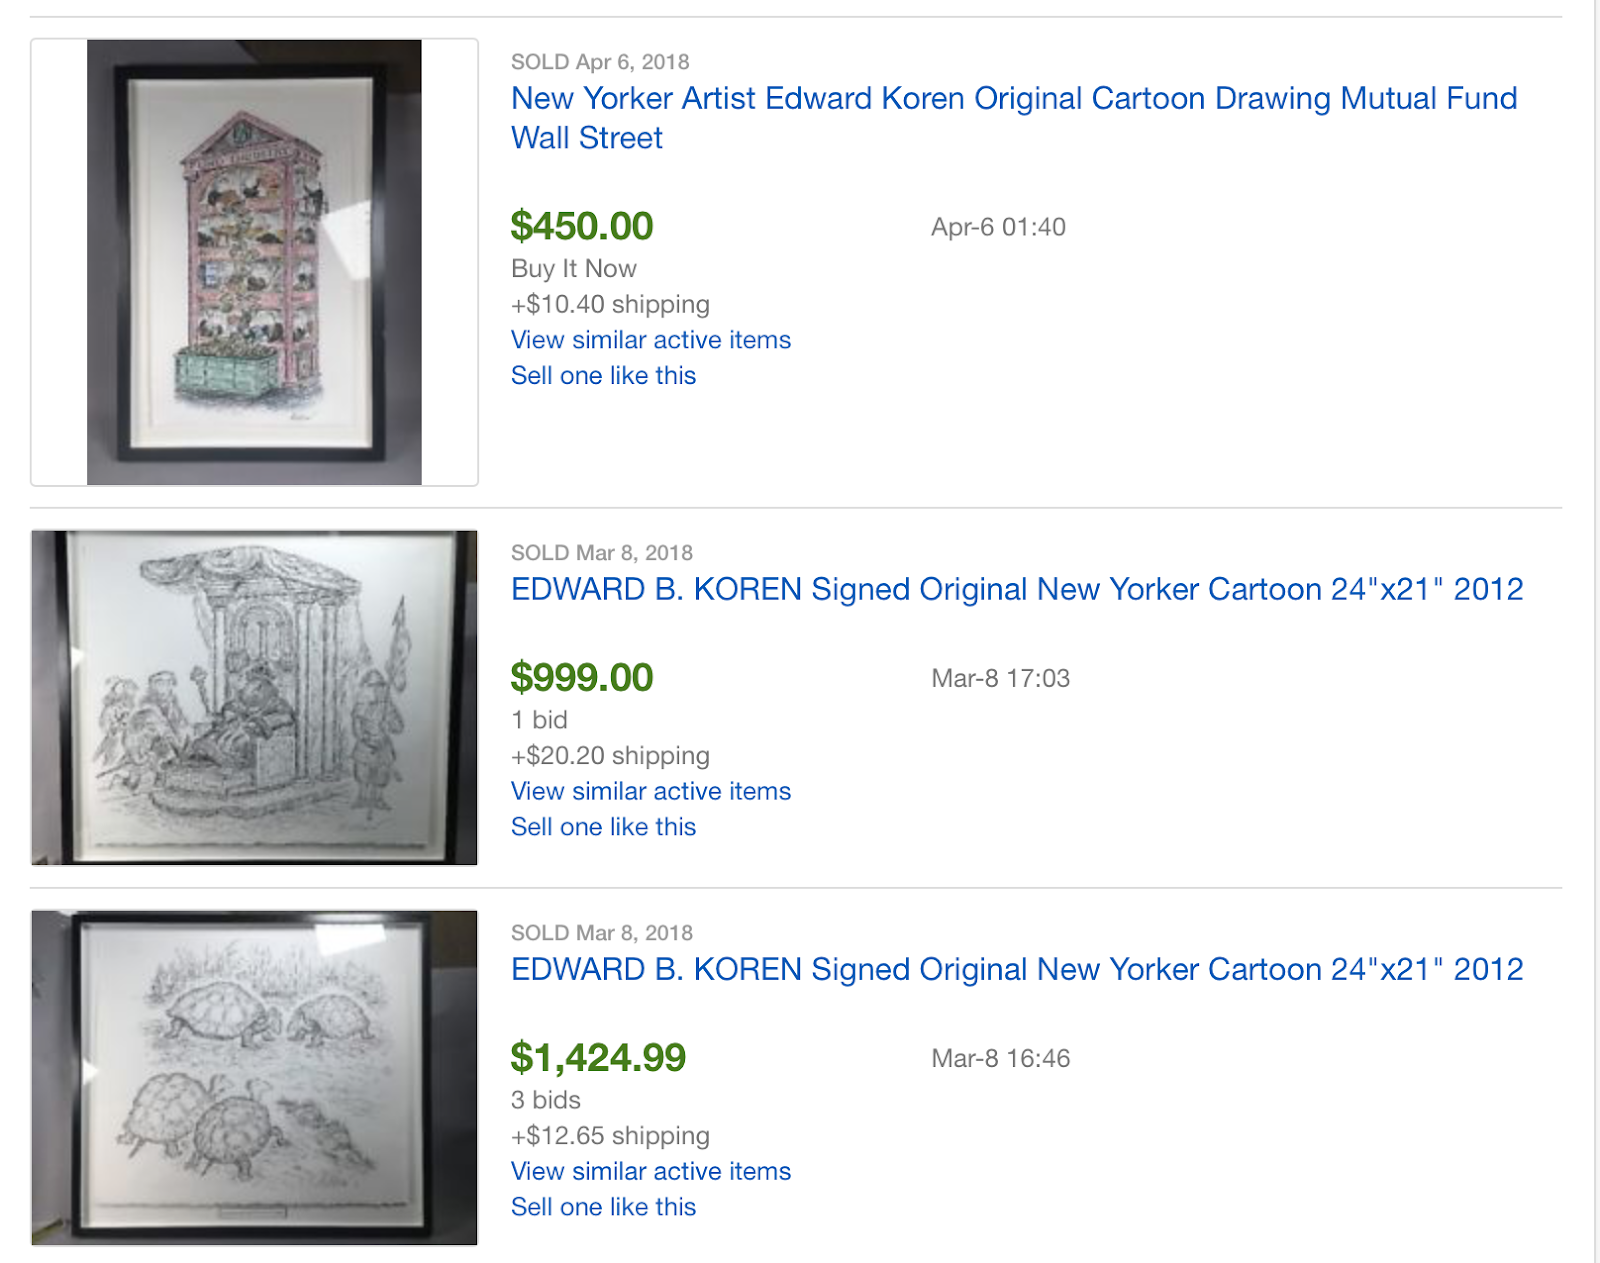1600x1263 pixels.
Task: Click the page's vertical scrollbar
Action: (1596, 631)
